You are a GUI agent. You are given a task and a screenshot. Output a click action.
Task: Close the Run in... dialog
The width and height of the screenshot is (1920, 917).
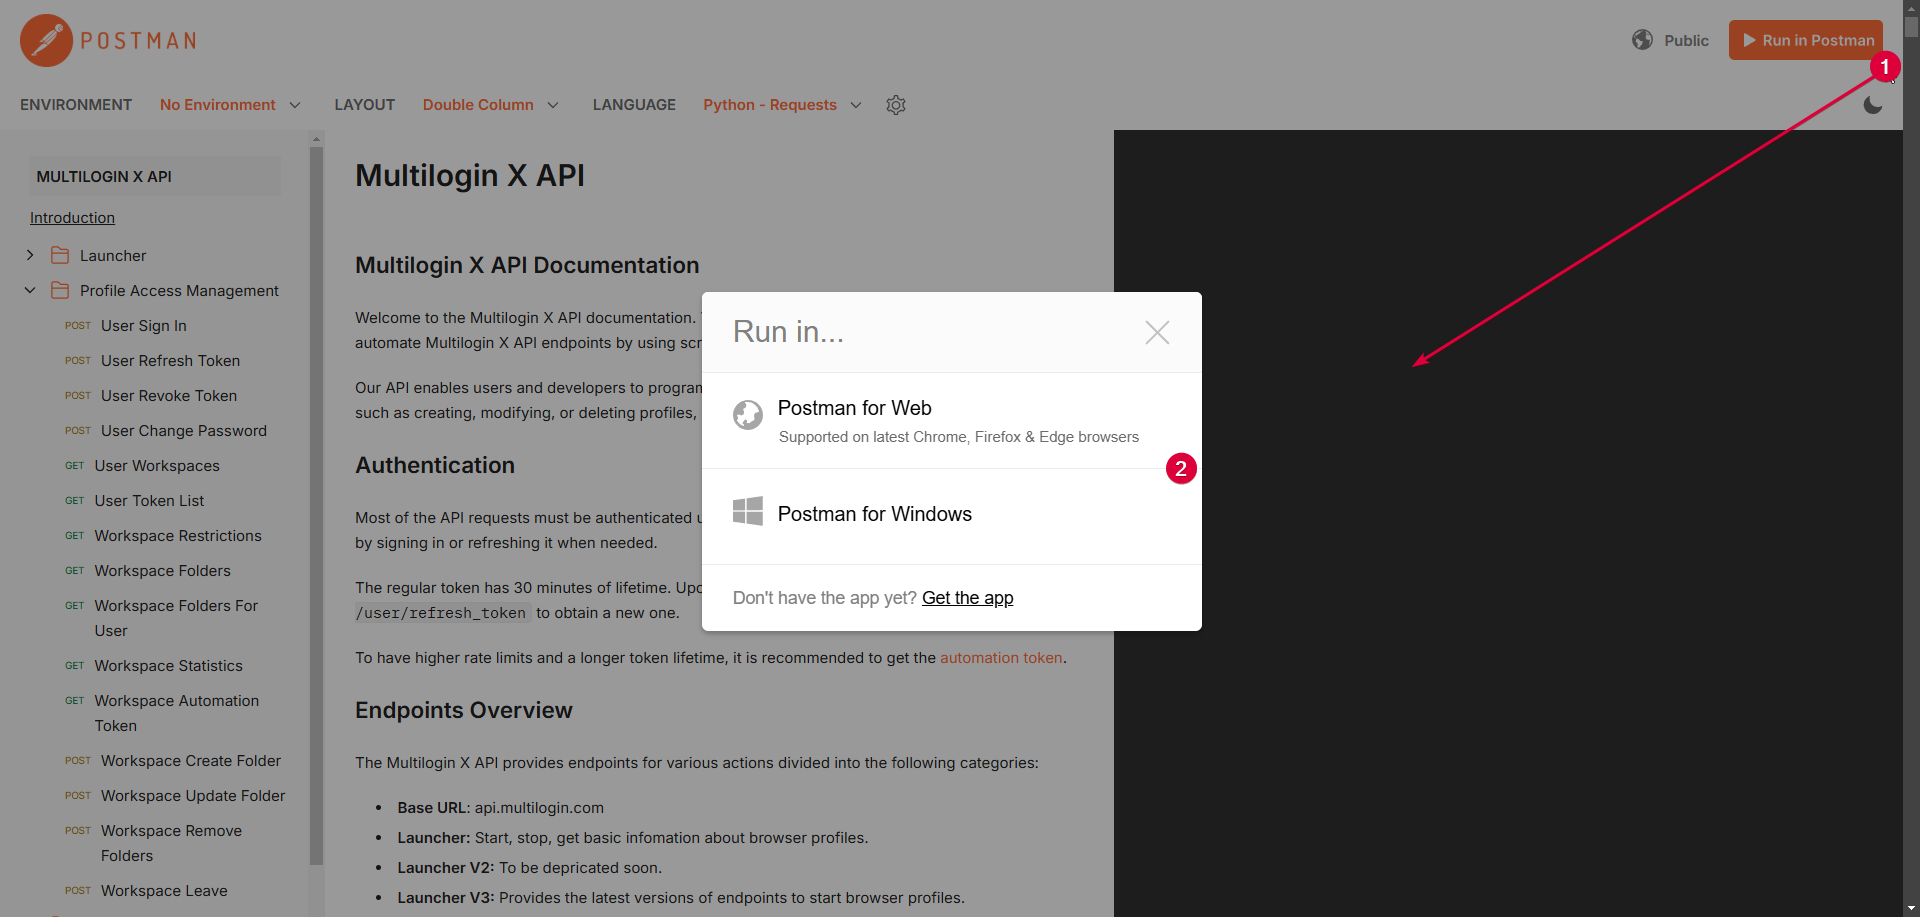1157,332
